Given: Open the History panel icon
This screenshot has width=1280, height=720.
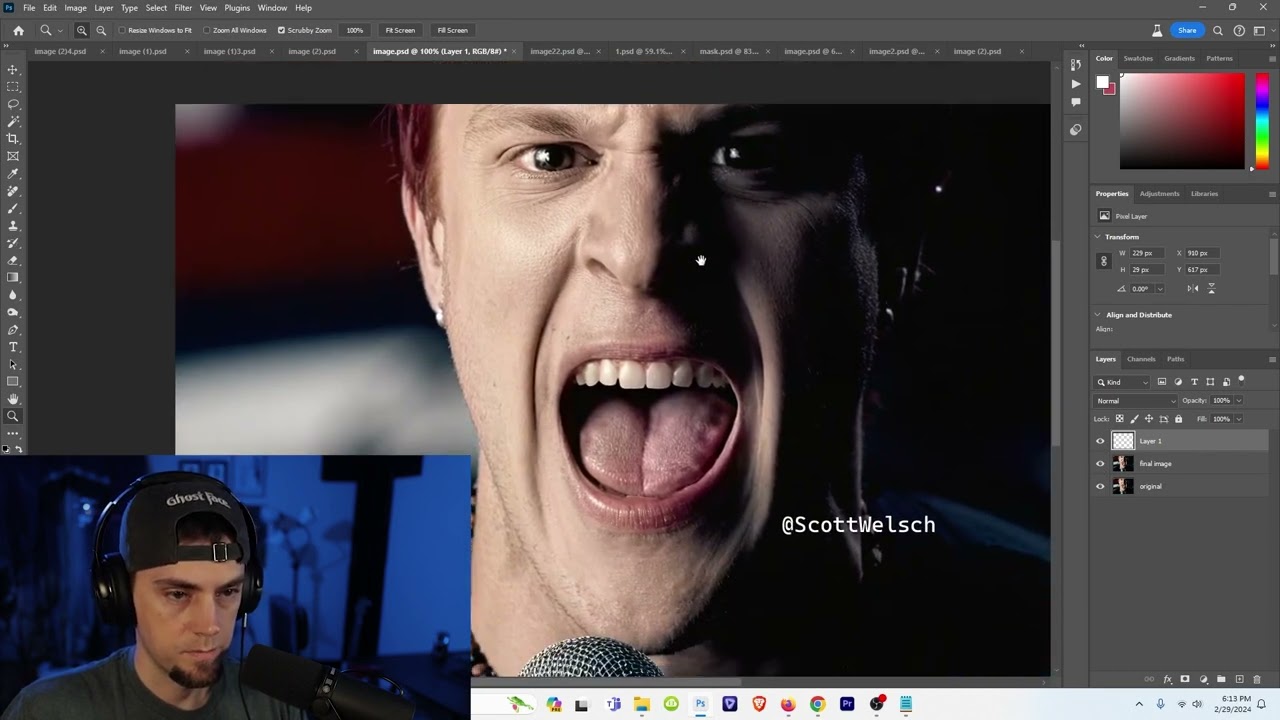Looking at the screenshot, I should 1076,65.
